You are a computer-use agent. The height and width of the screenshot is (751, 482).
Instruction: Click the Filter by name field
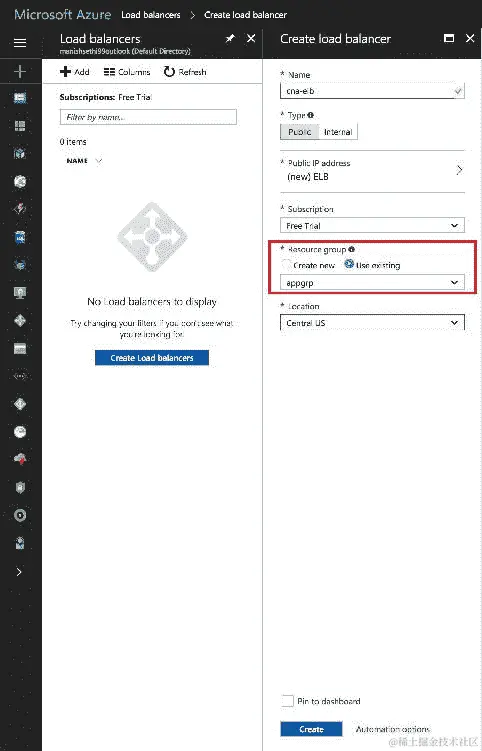(148, 117)
